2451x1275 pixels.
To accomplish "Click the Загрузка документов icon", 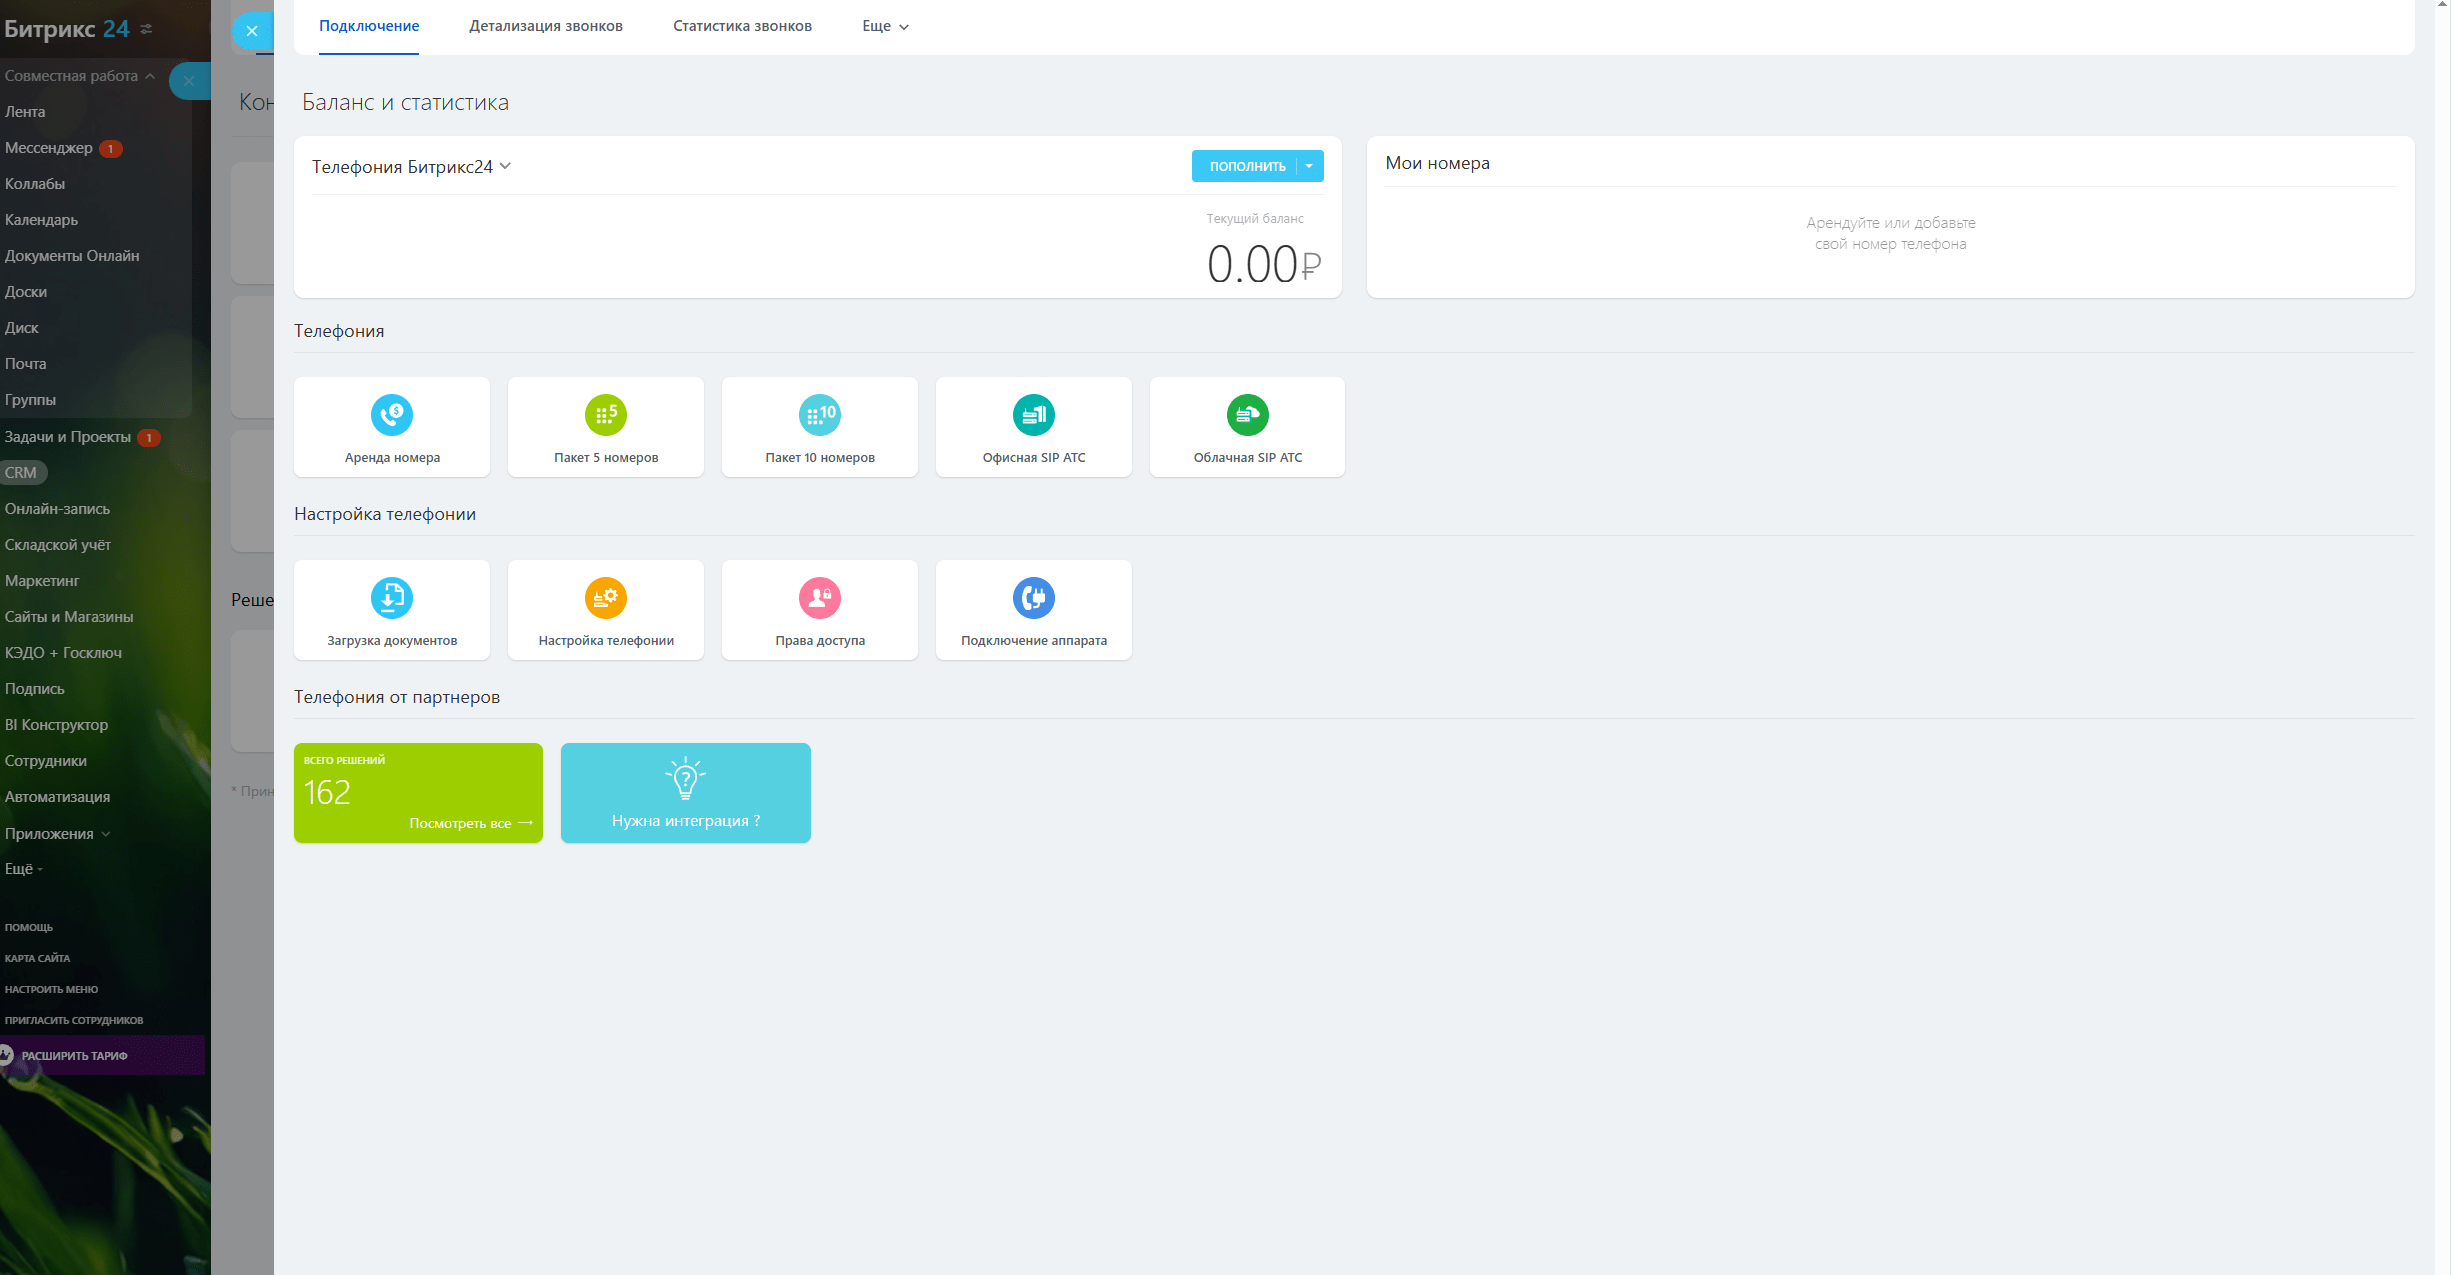I will [392, 597].
